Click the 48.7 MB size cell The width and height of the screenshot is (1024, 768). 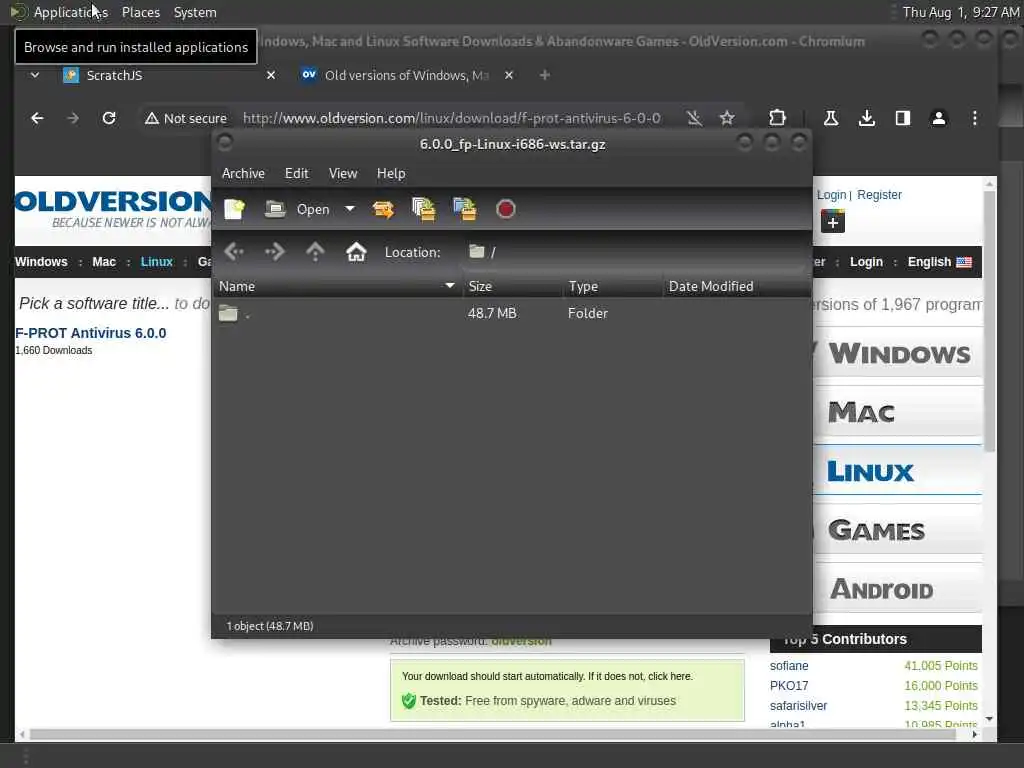[492, 313]
